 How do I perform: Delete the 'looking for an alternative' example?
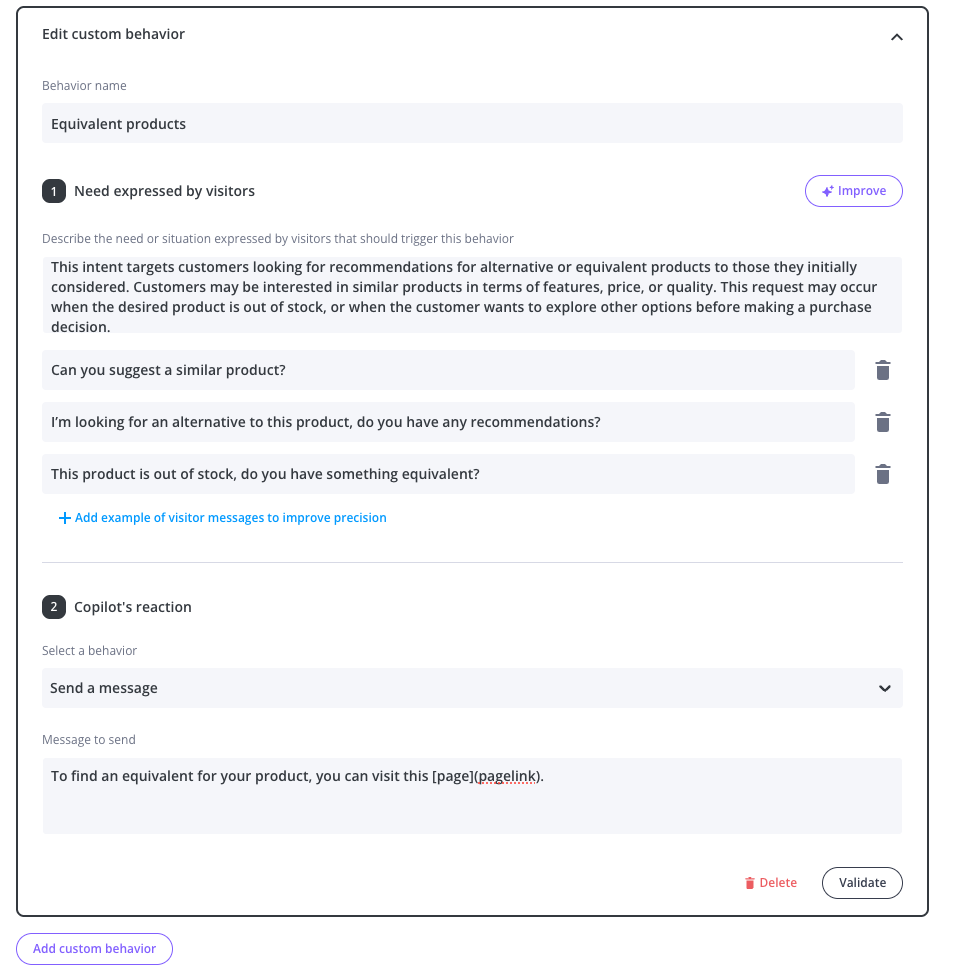click(x=882, y=423)
